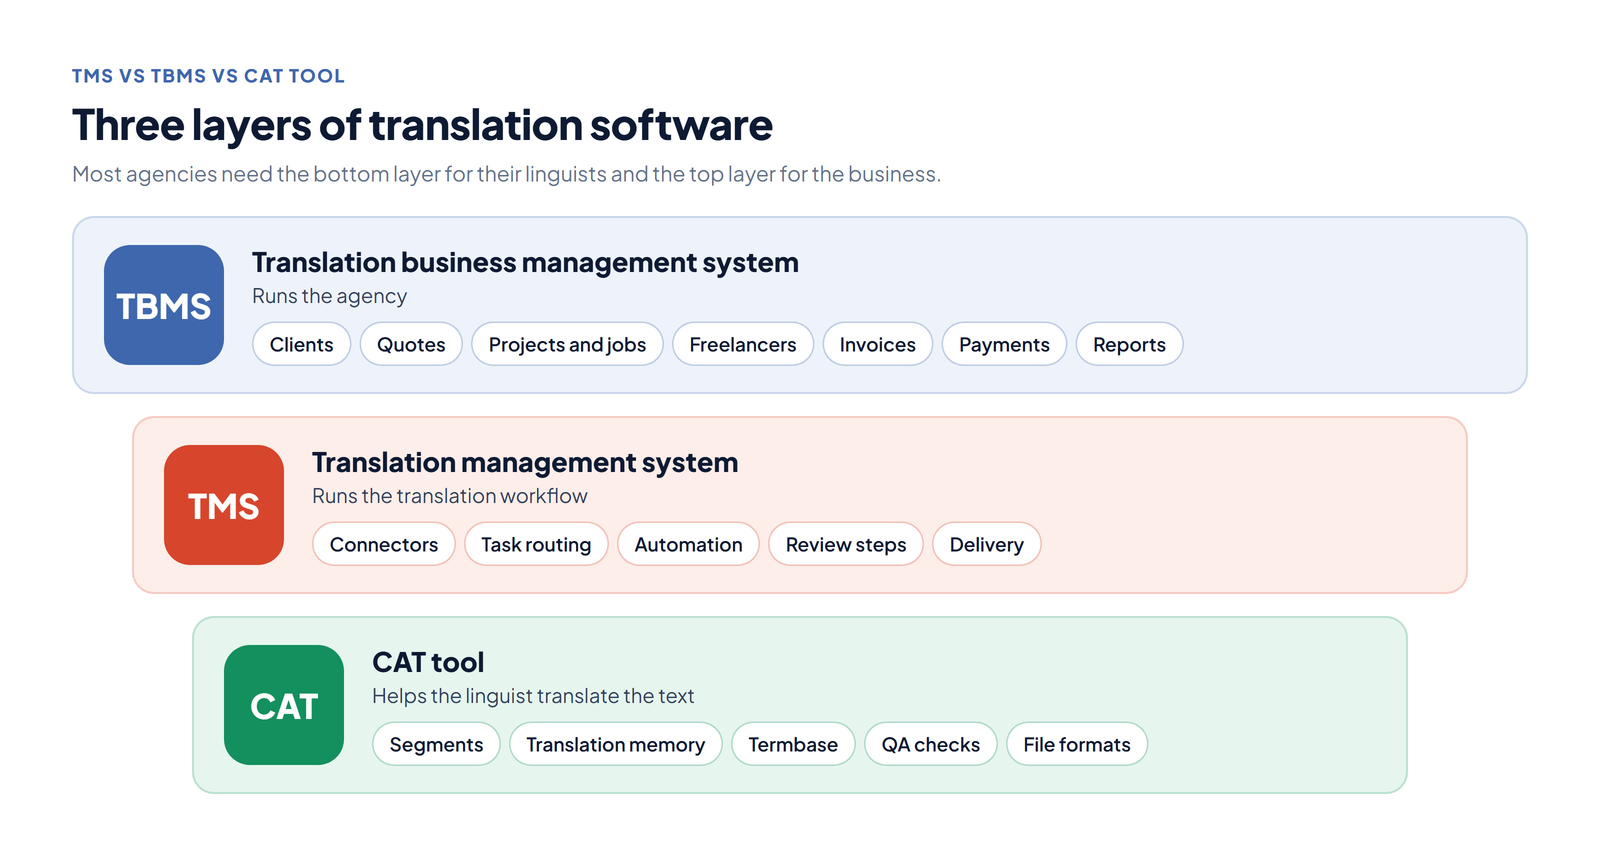The image size is (1600, 858).
Task: Click the Delivery pill
Action: (x=987, y=544)
